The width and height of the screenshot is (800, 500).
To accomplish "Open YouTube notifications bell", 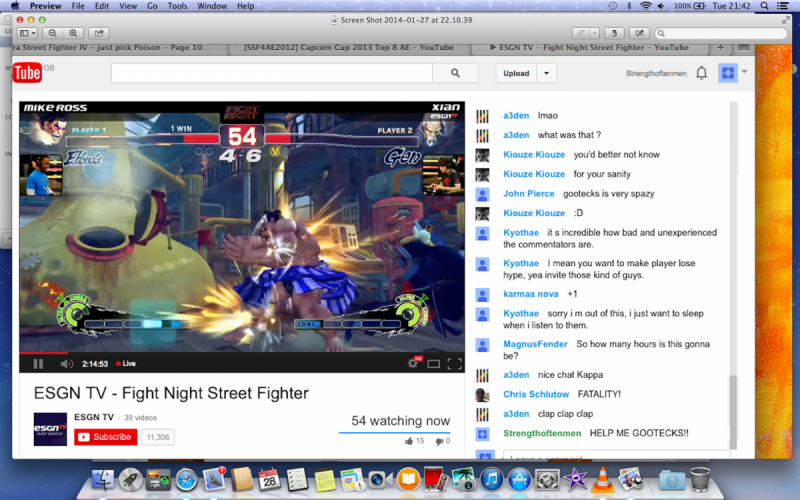I will coord(701,73).
